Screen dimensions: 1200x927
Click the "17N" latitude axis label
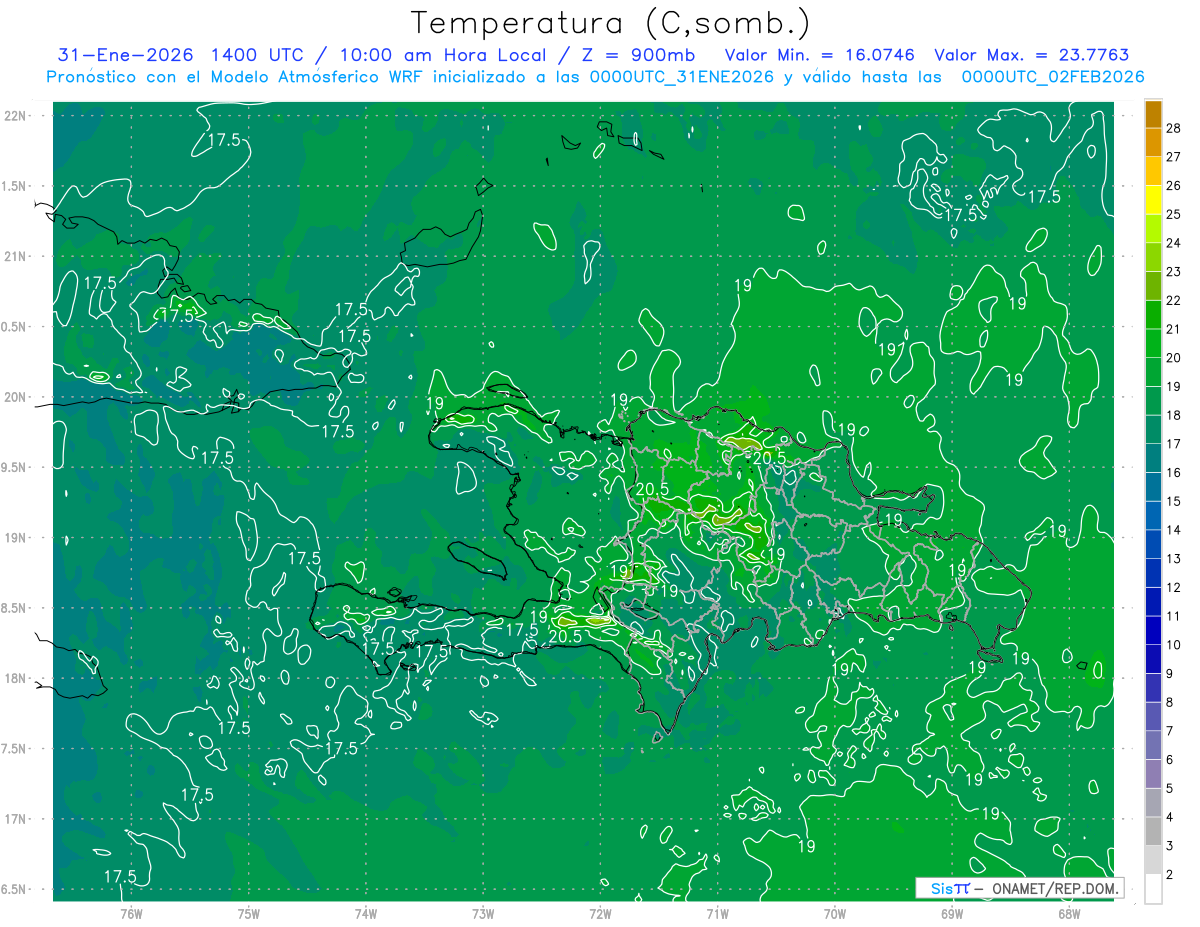[x=16, y=819]
